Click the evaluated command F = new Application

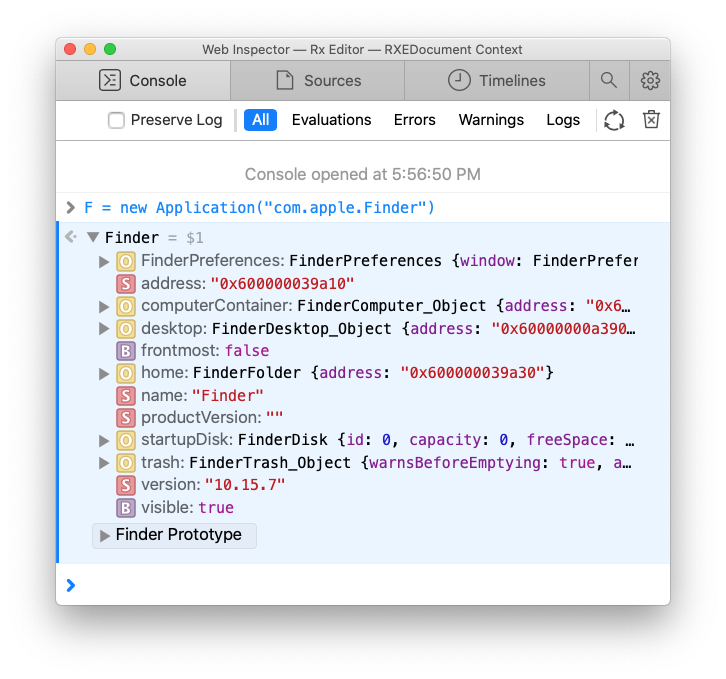259,208
